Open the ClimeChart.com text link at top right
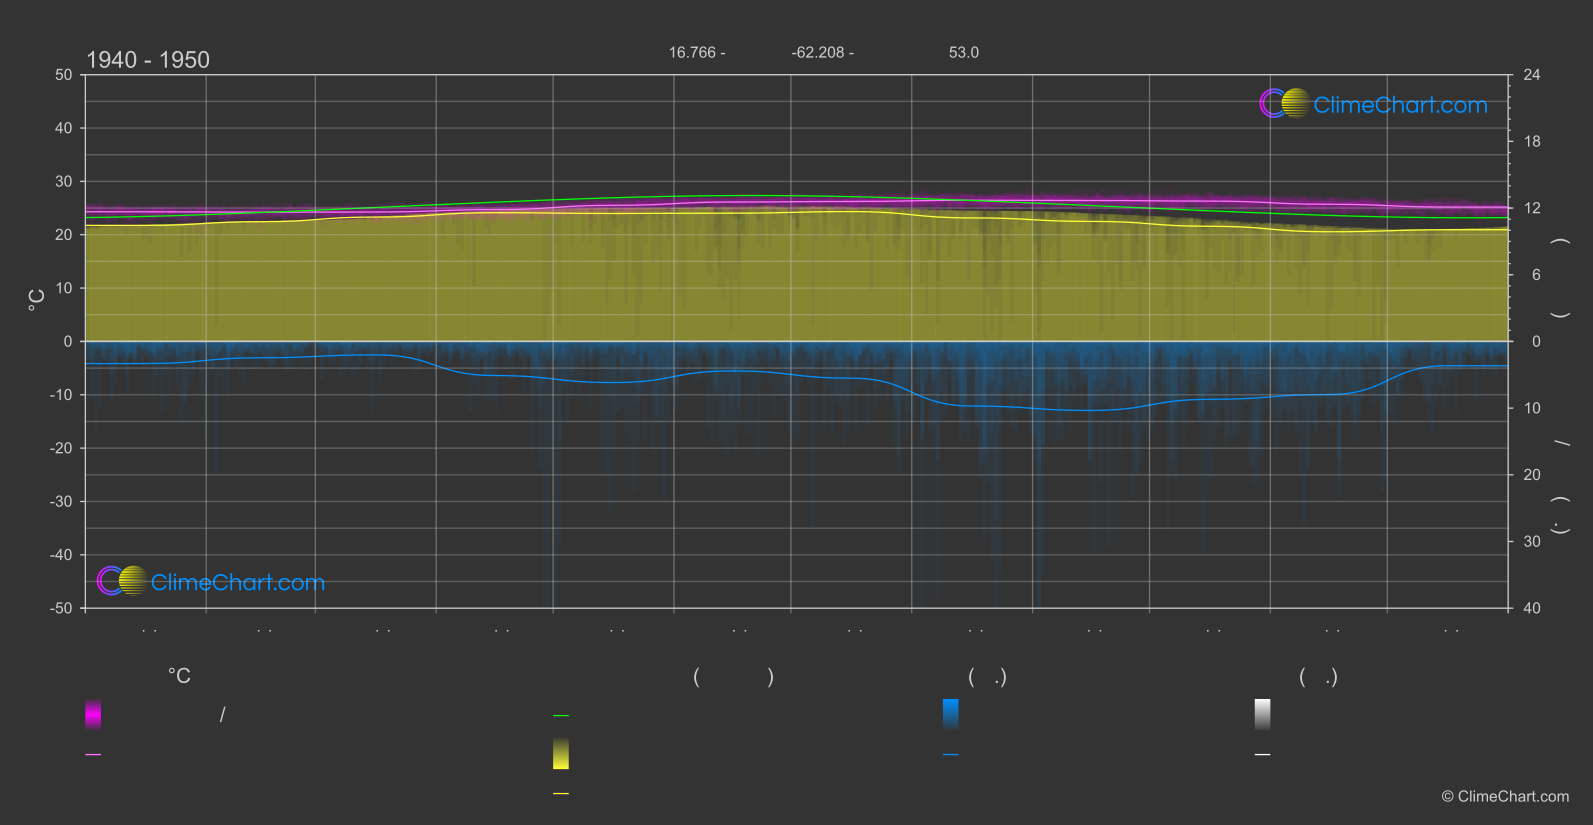The width and height of the screenshot is (1593, 825). pos(1400,105)
